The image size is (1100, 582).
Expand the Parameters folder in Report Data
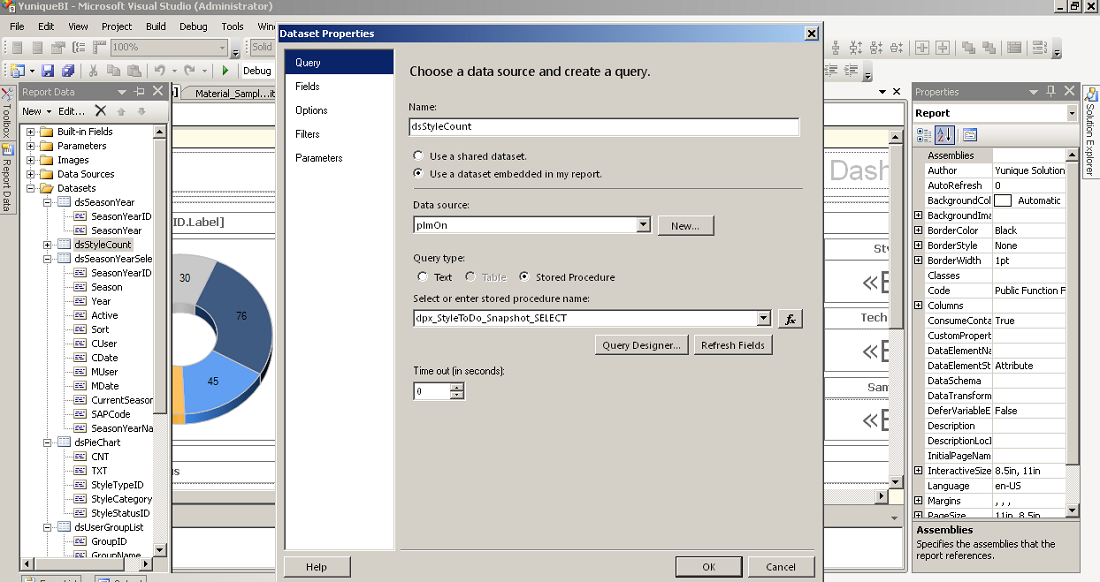[30, 146]
